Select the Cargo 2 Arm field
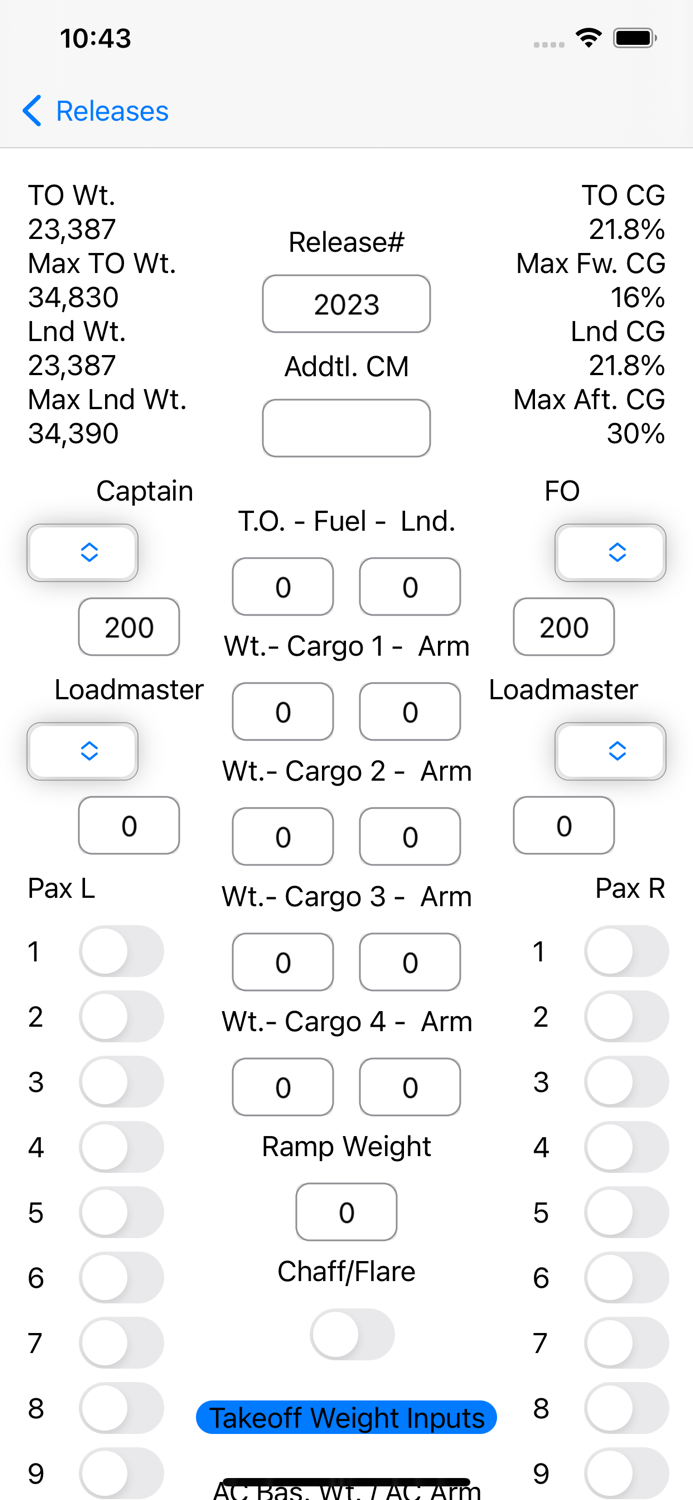Image resolution: width=693 pixels, height=1500 pixels. (x=410, y=837)
